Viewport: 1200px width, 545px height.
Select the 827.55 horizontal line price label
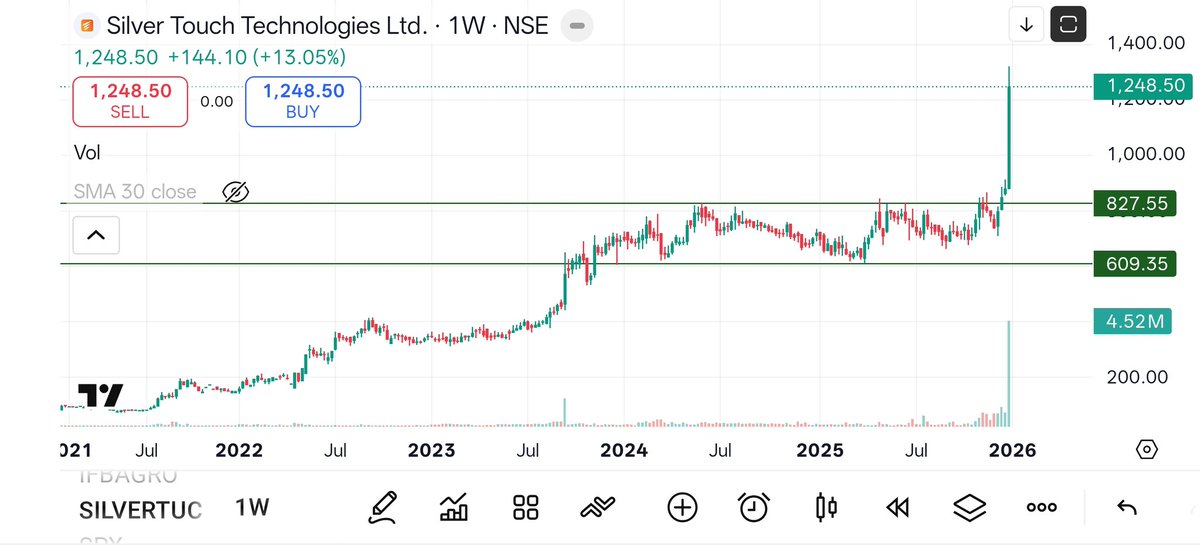[x=1137, y=204]
